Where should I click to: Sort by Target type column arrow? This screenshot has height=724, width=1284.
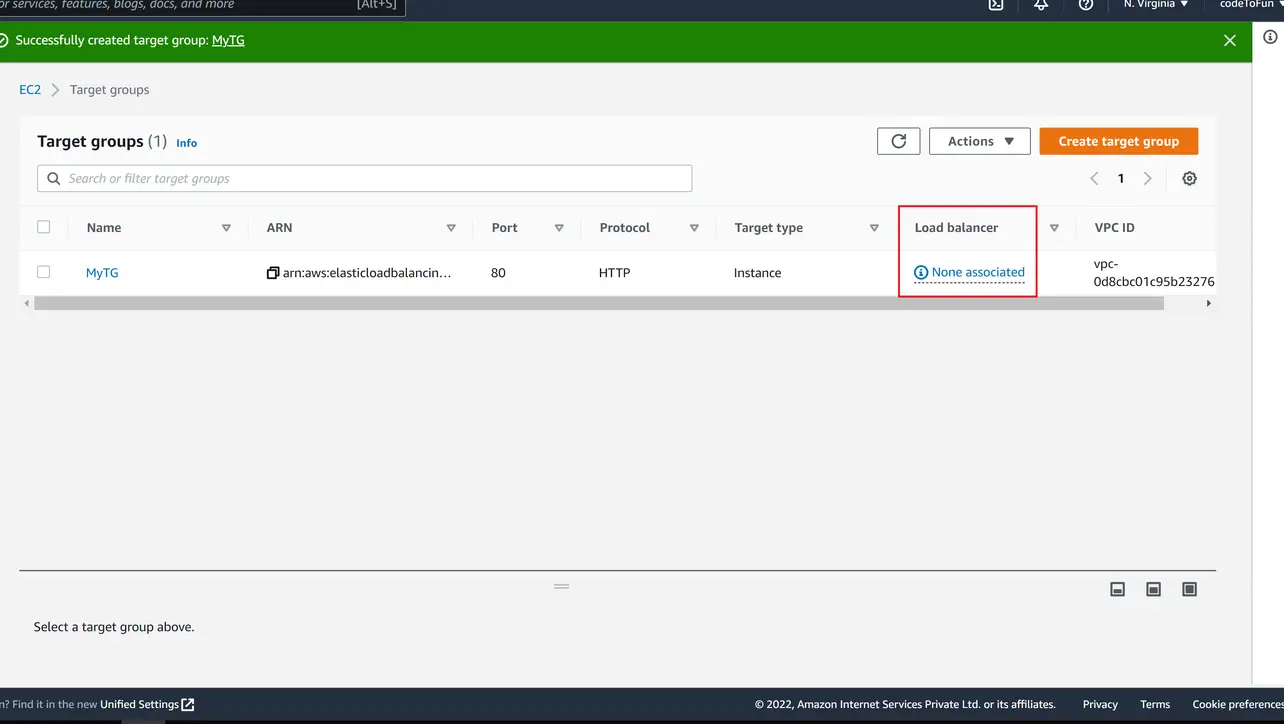pyautogui.click(x=874, y=228)
